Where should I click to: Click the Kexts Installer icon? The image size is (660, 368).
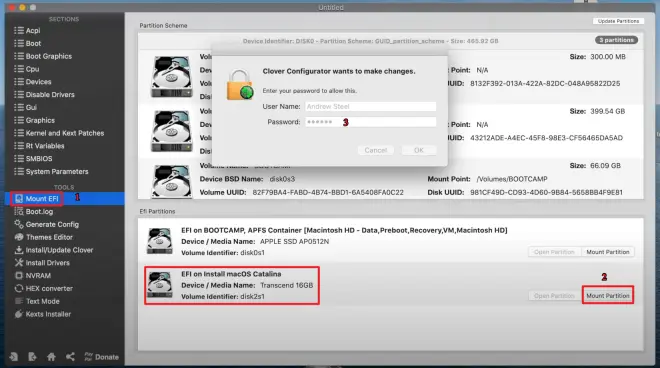tap(19, 314)
